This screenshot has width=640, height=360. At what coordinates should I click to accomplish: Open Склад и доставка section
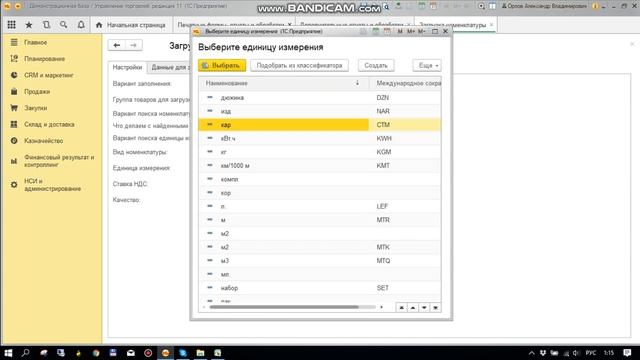coord(49,124)
